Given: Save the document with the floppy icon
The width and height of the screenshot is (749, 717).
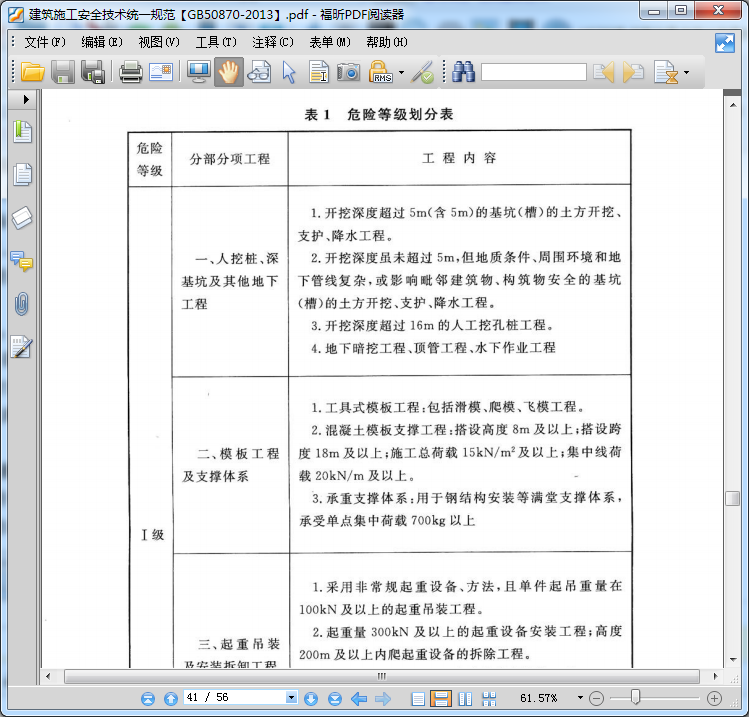Looking at the screenshot, I should click(63, 73).
